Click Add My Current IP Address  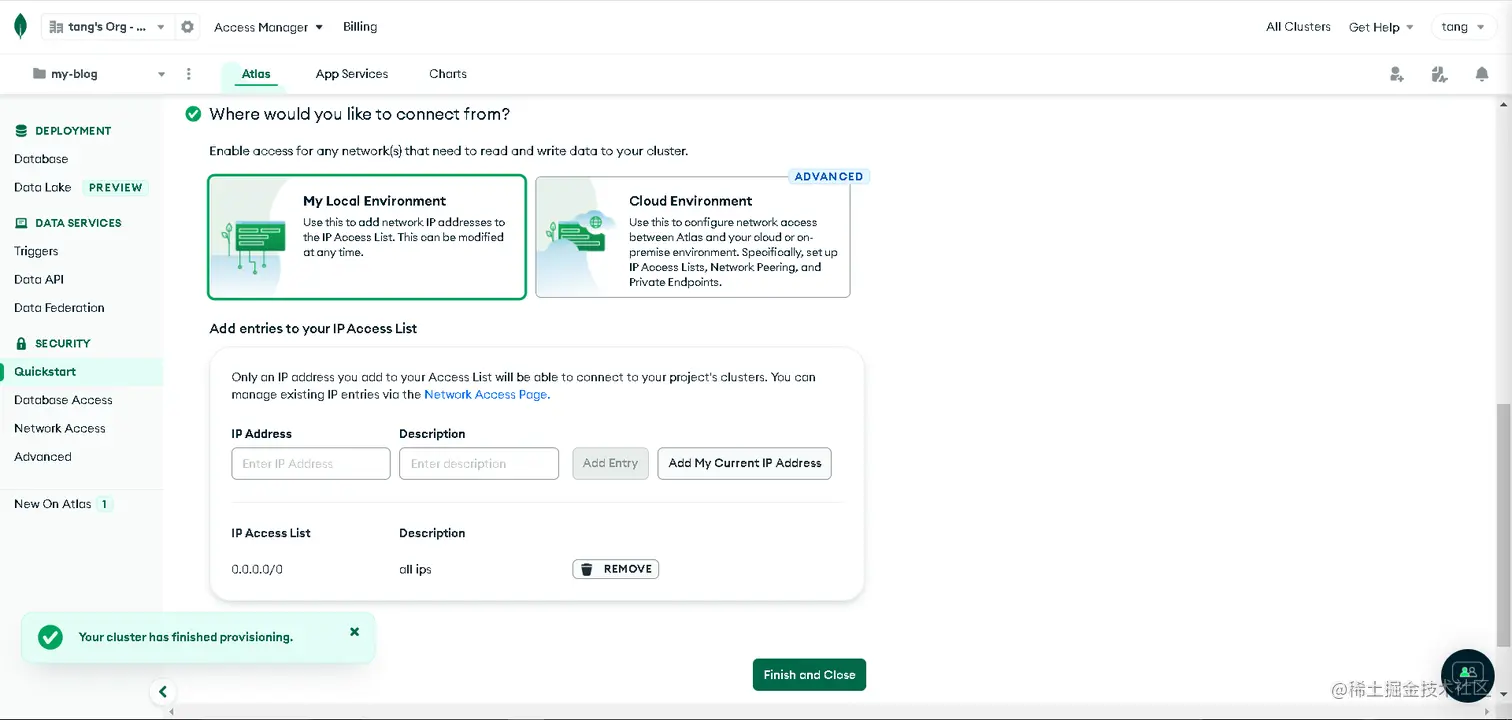tap(744, 463)
